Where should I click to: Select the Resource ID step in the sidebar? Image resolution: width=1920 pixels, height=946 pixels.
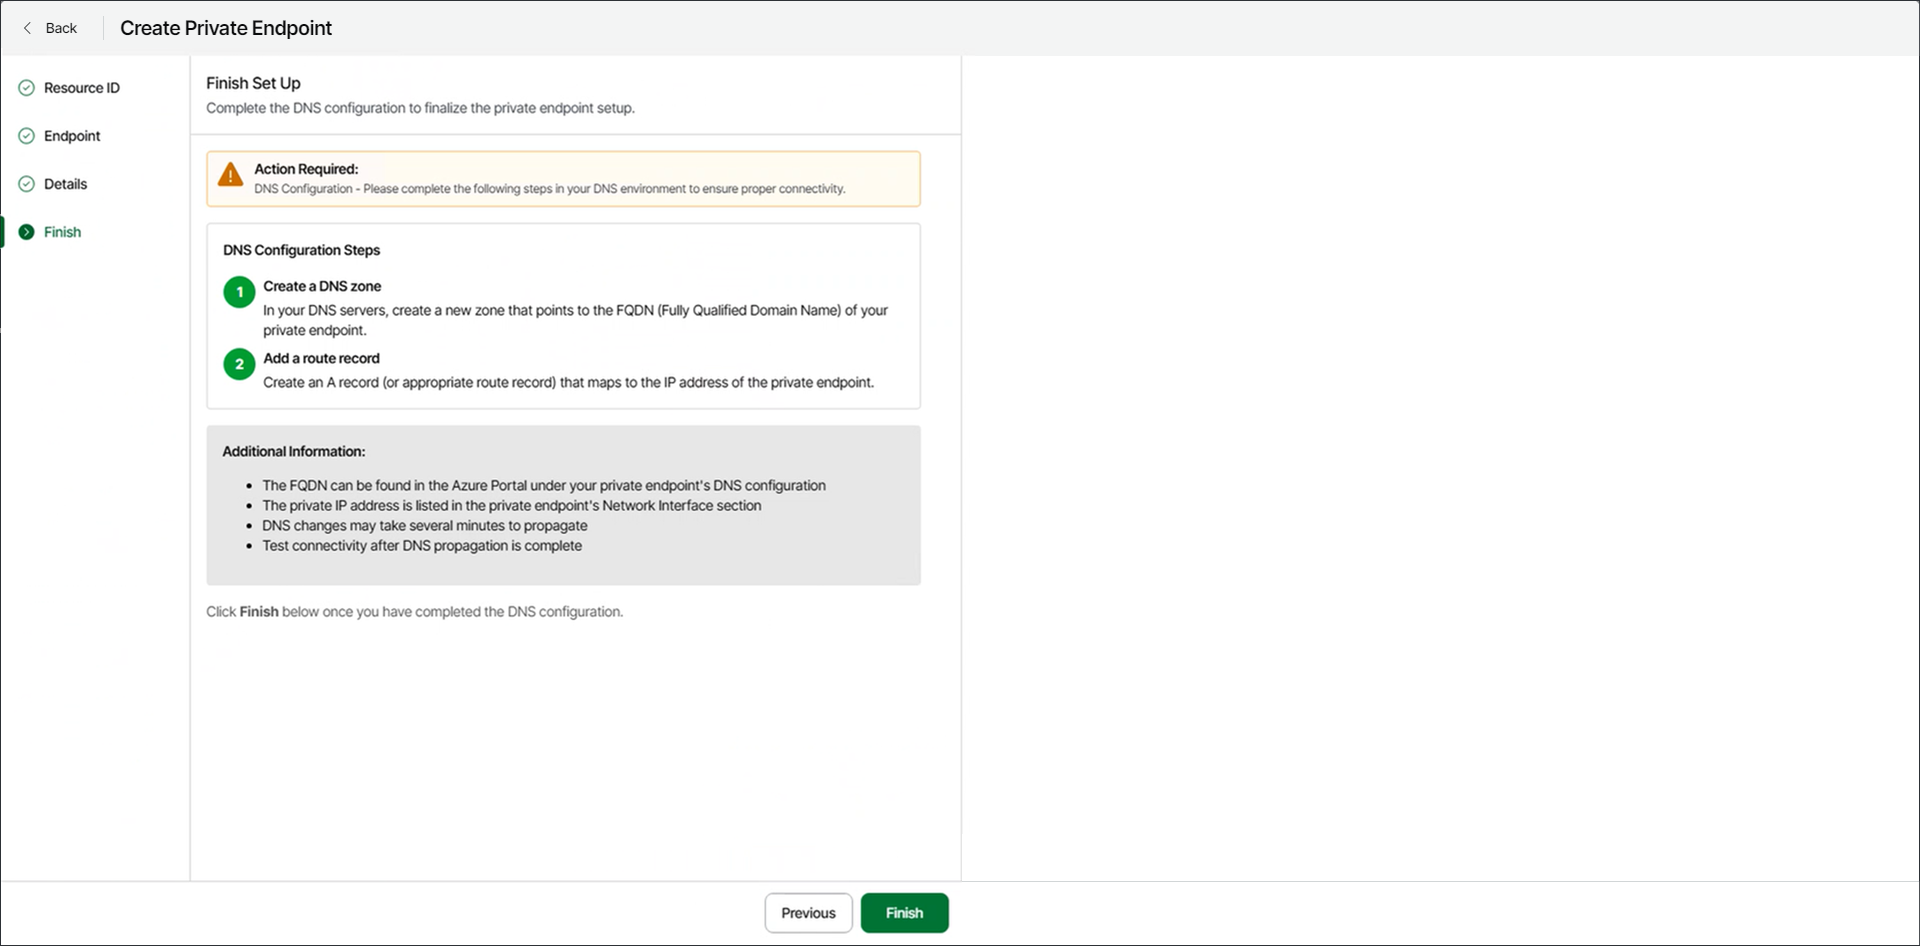point(82,88)
